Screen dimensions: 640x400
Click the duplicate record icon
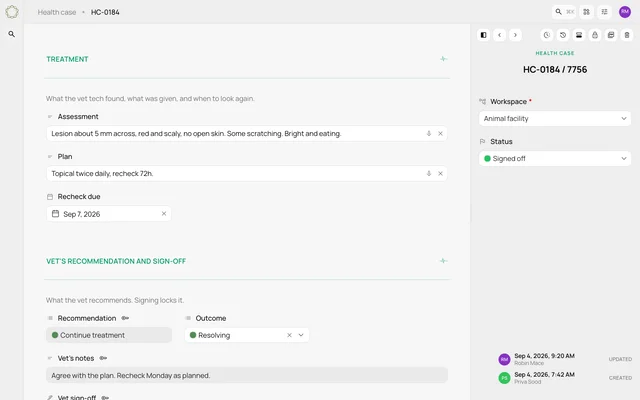click(611, 35)
